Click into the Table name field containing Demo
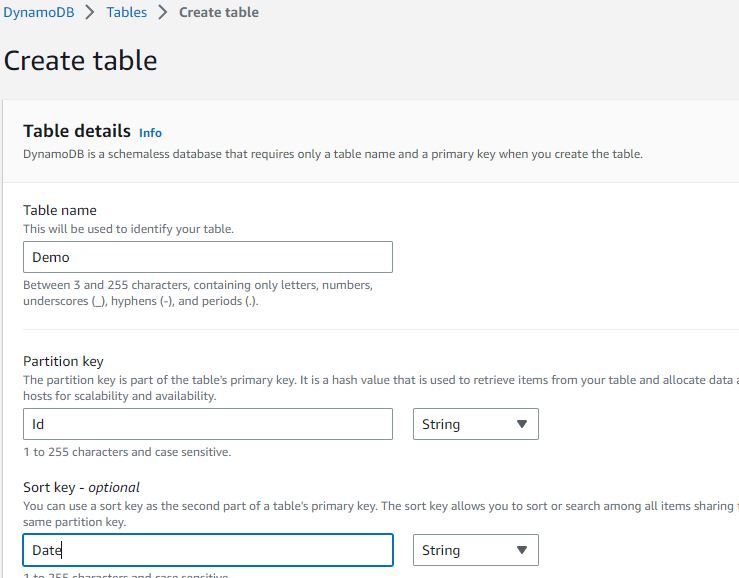This screenshot has height=578, width=739. point(208,257)
